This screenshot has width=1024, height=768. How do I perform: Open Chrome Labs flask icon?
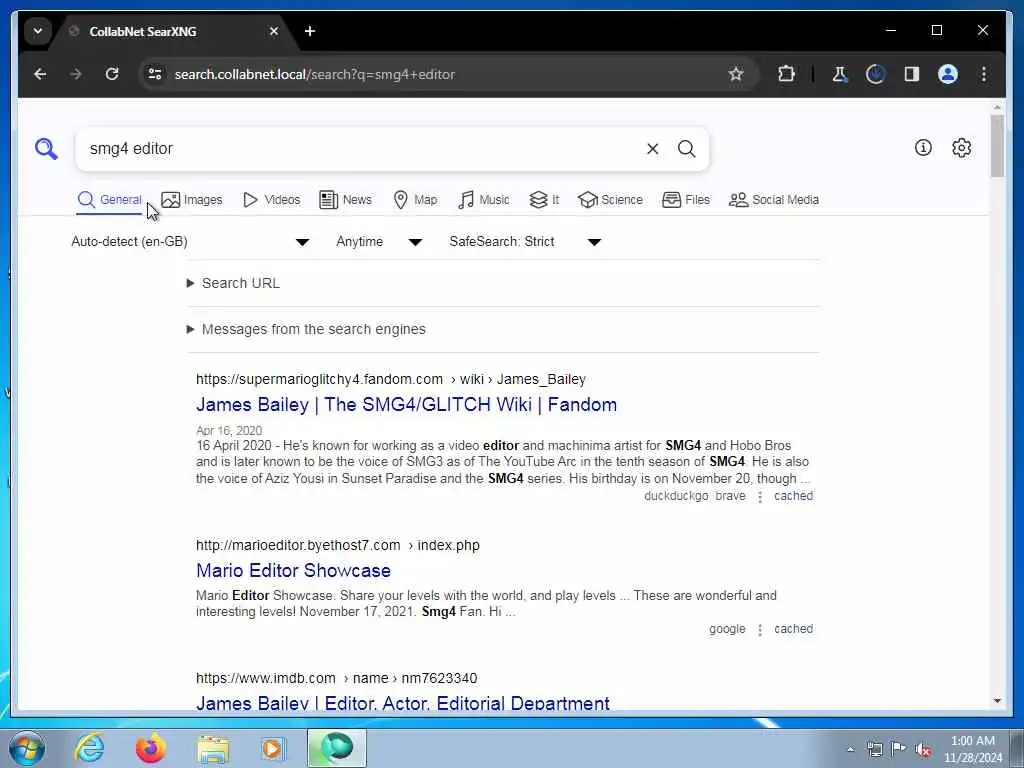click(840, 74)
